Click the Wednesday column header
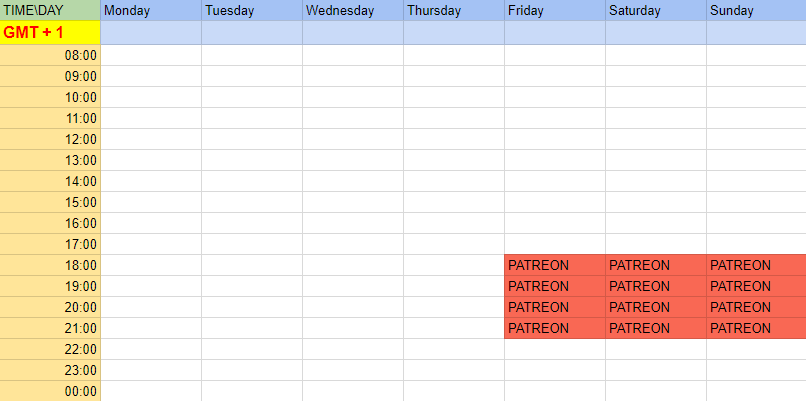The image size is (806, 401). point(353,10)
